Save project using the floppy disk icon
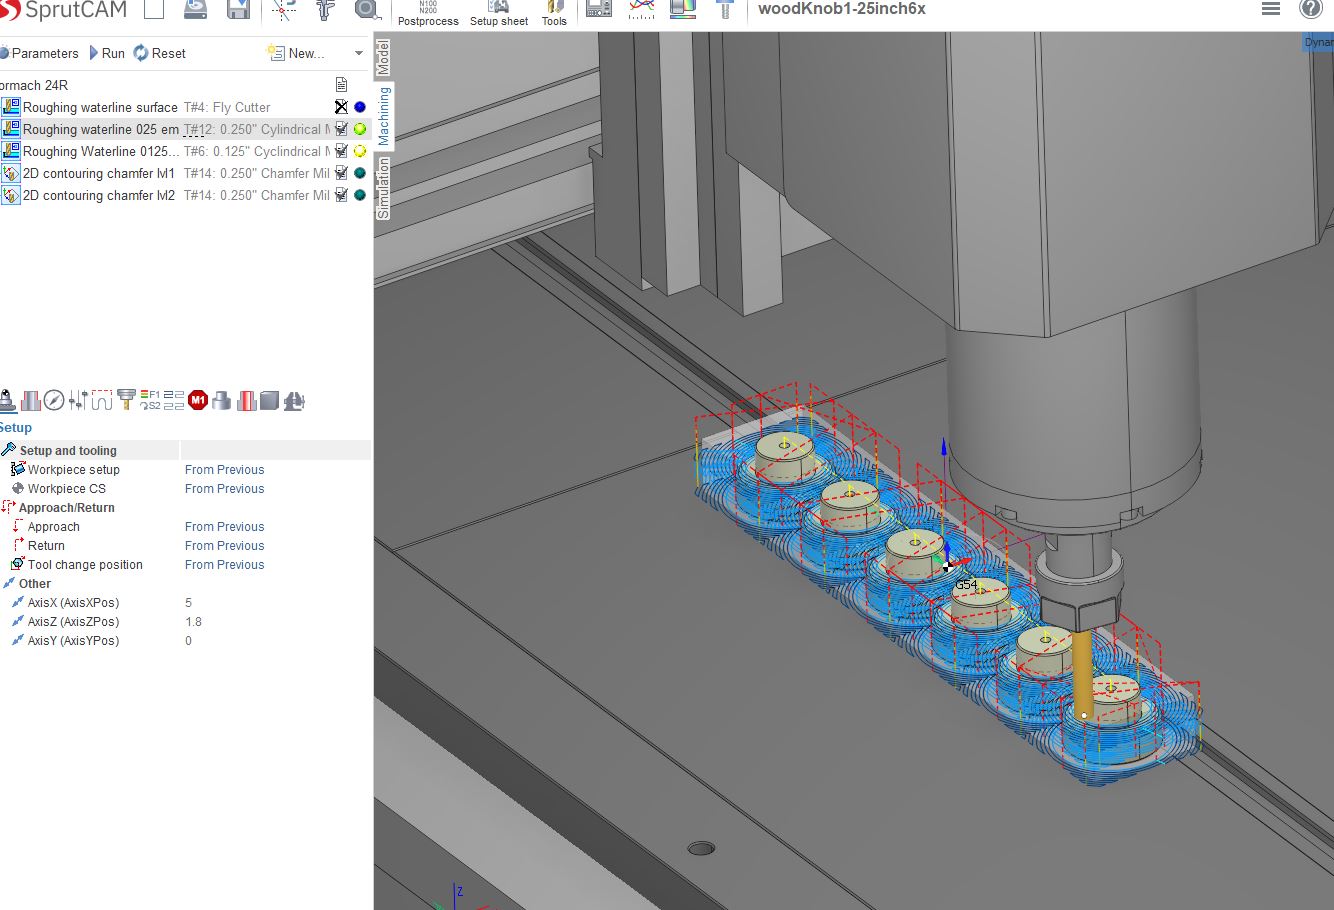 tap(238, 10)
